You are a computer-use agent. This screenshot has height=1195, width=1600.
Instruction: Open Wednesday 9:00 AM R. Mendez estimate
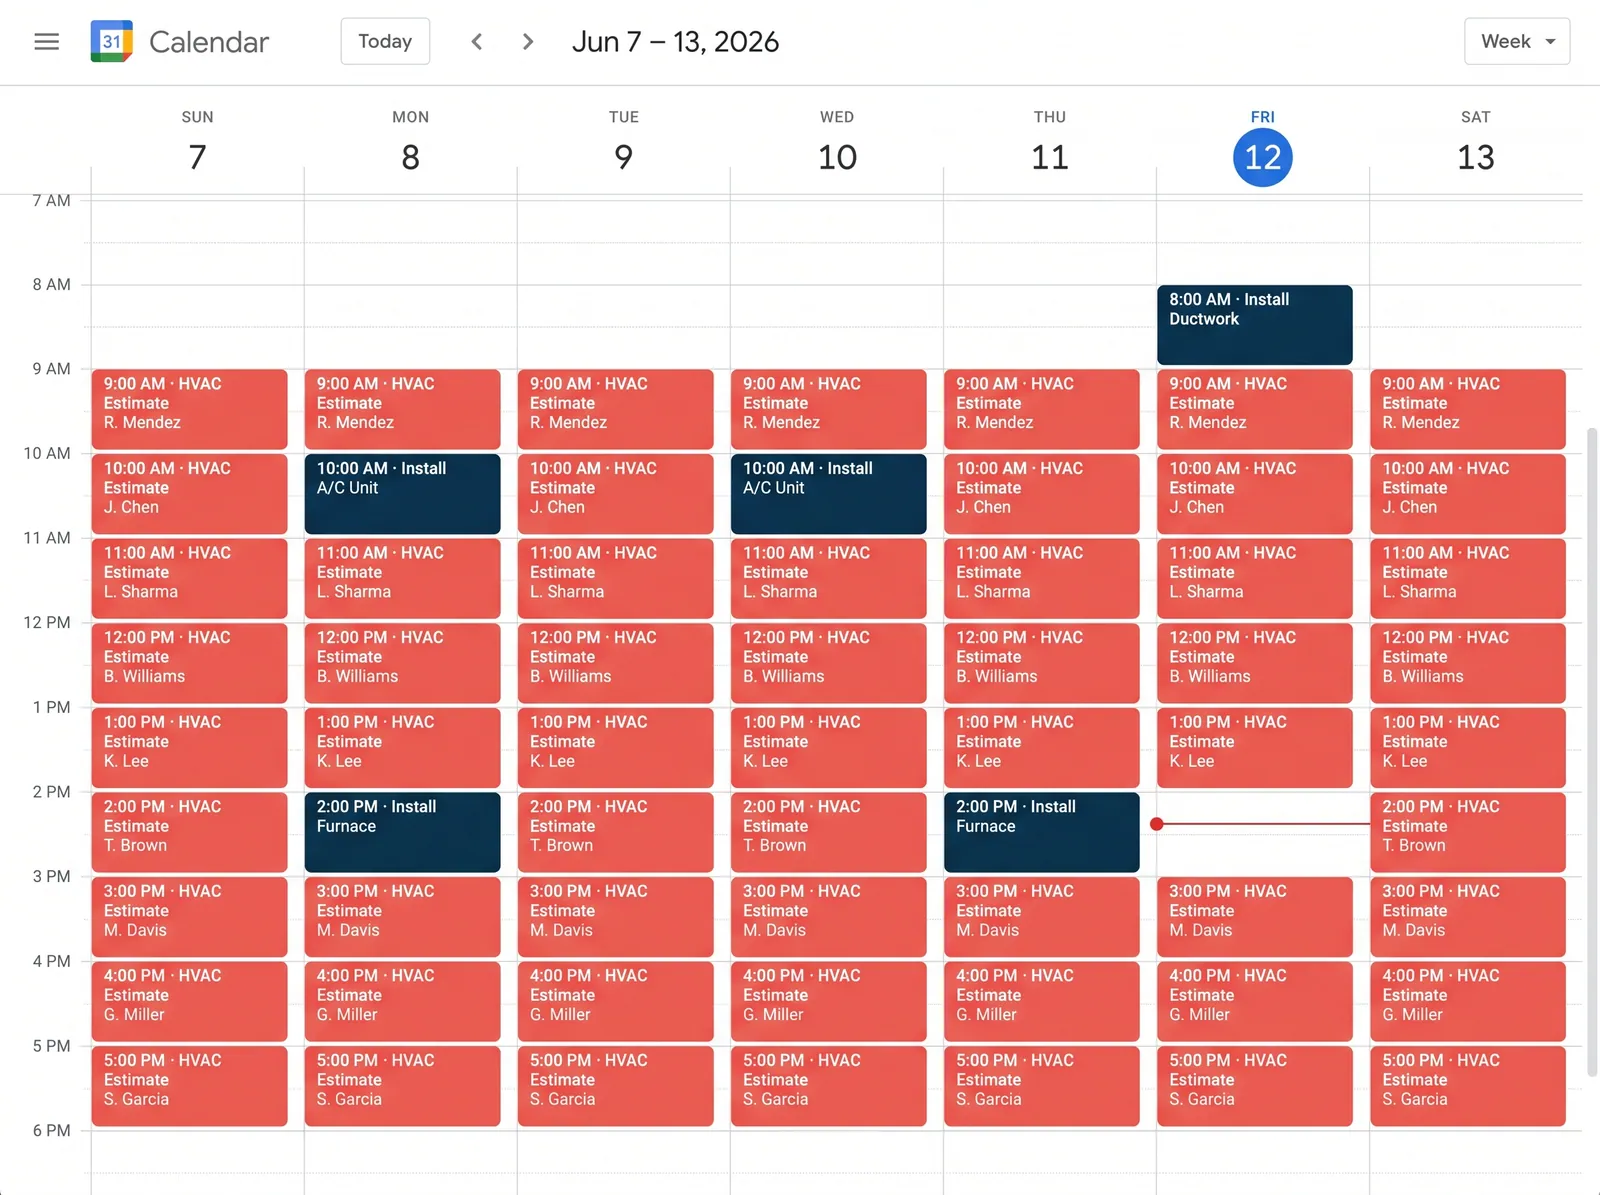pos(829,409)
